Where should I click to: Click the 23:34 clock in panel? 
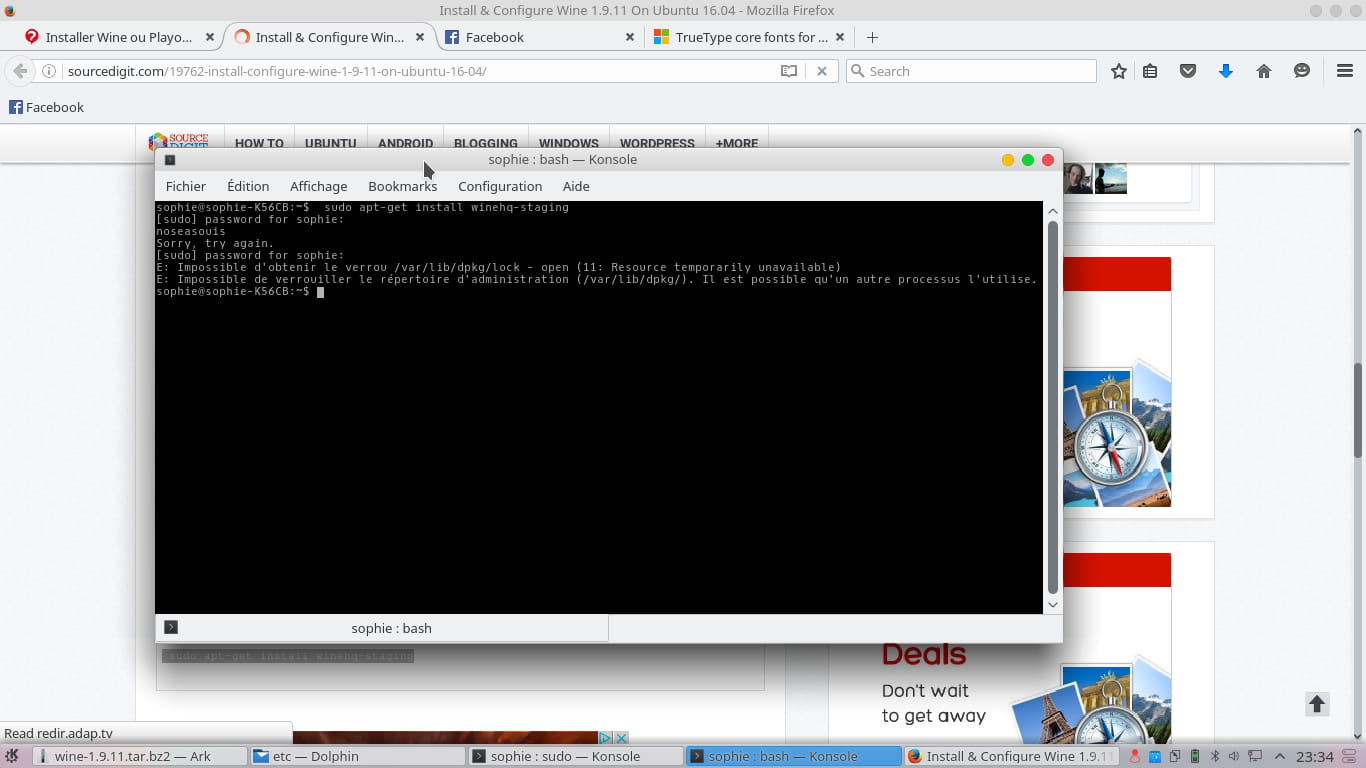(x=1315, y=757)
